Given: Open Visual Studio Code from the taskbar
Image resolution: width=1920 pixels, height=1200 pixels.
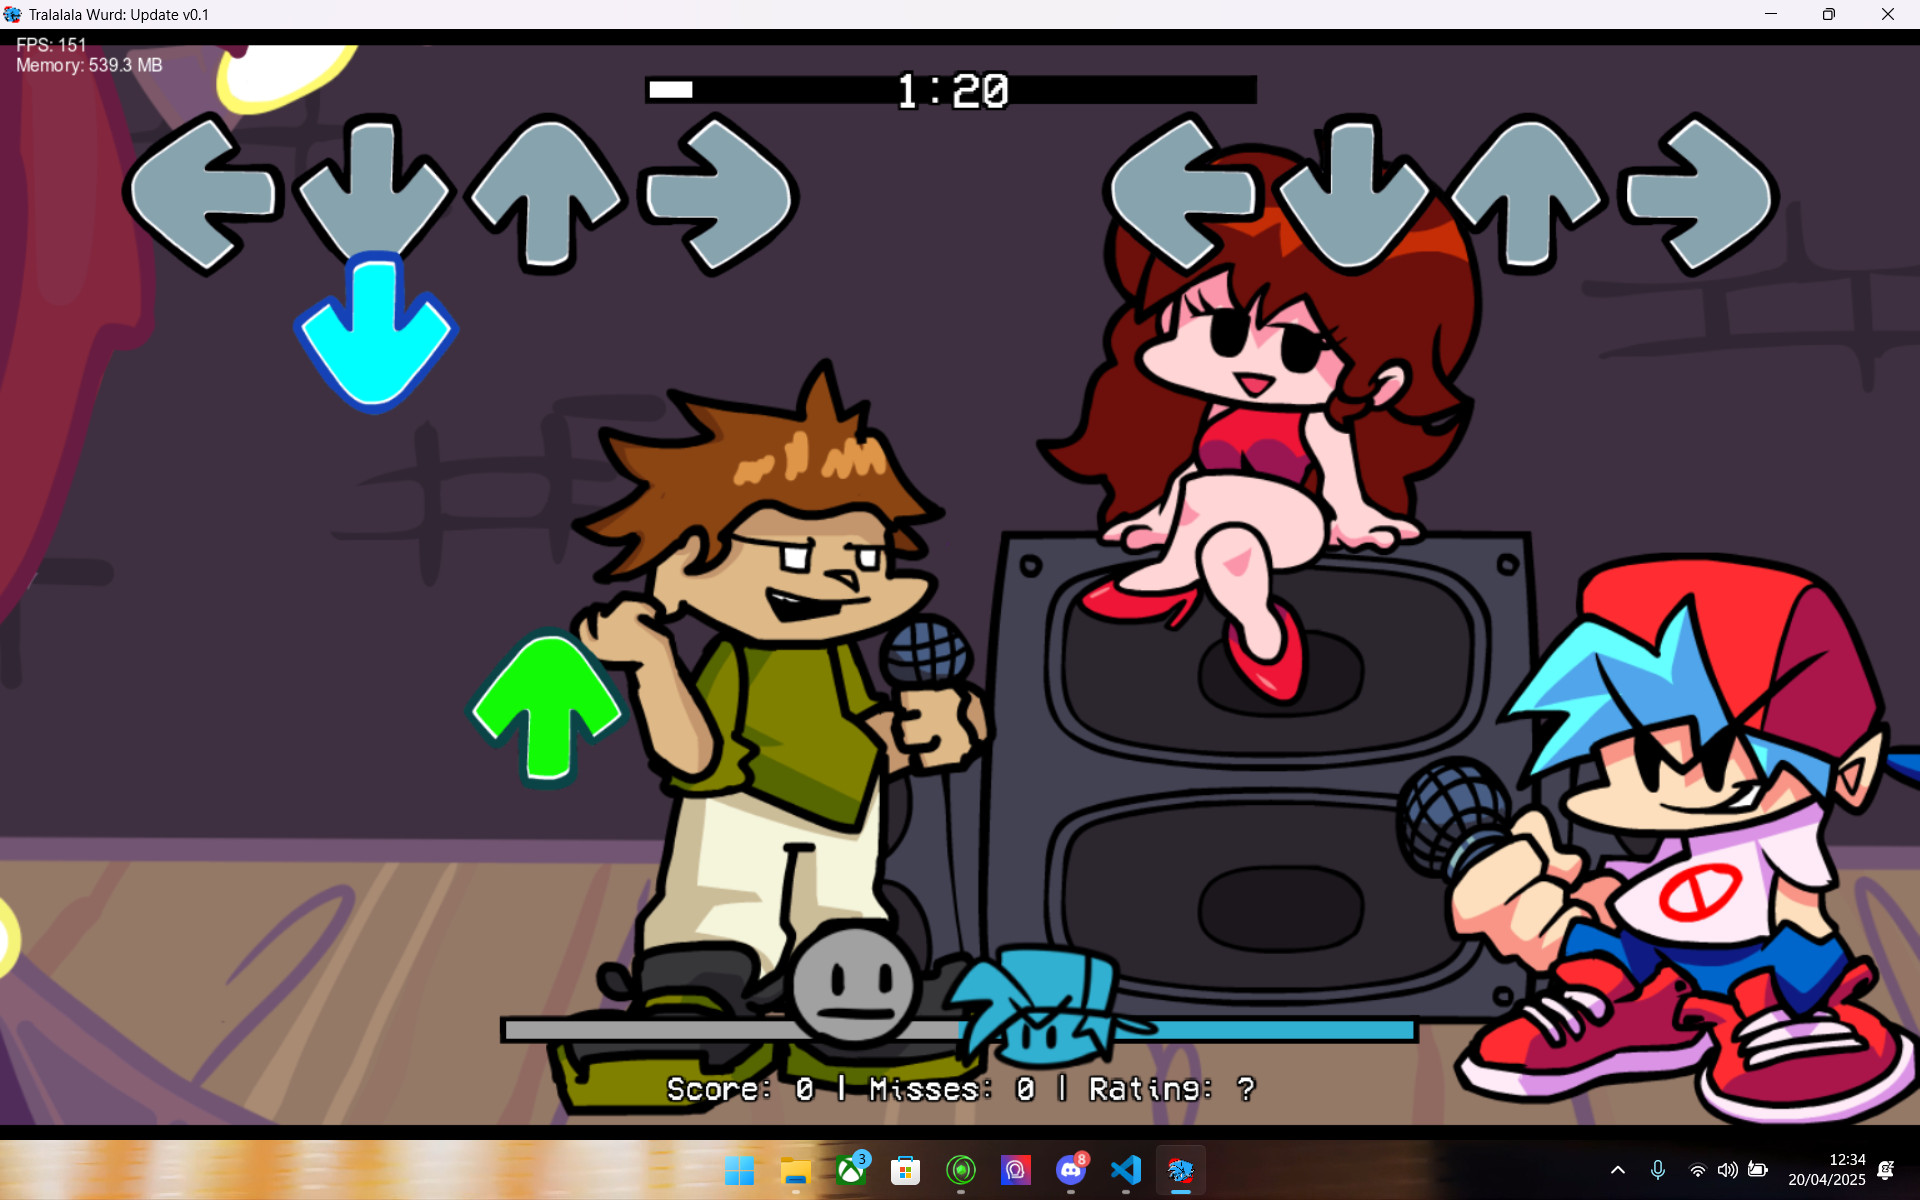Looking at the screenshot, I should click(1126, 1170).
